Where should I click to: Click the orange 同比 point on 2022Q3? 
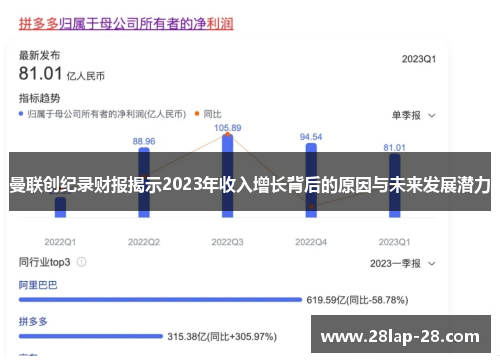(x=228, y=134)
